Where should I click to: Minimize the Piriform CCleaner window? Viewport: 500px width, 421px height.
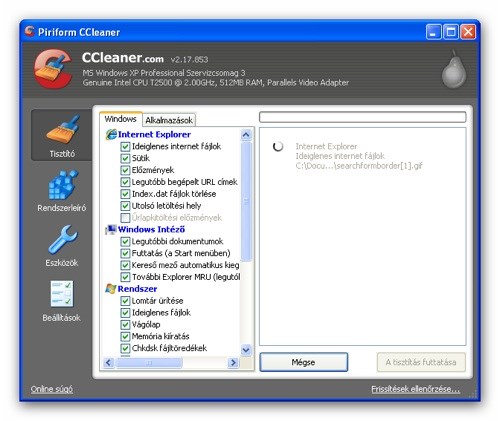click(x=433, y=32)
